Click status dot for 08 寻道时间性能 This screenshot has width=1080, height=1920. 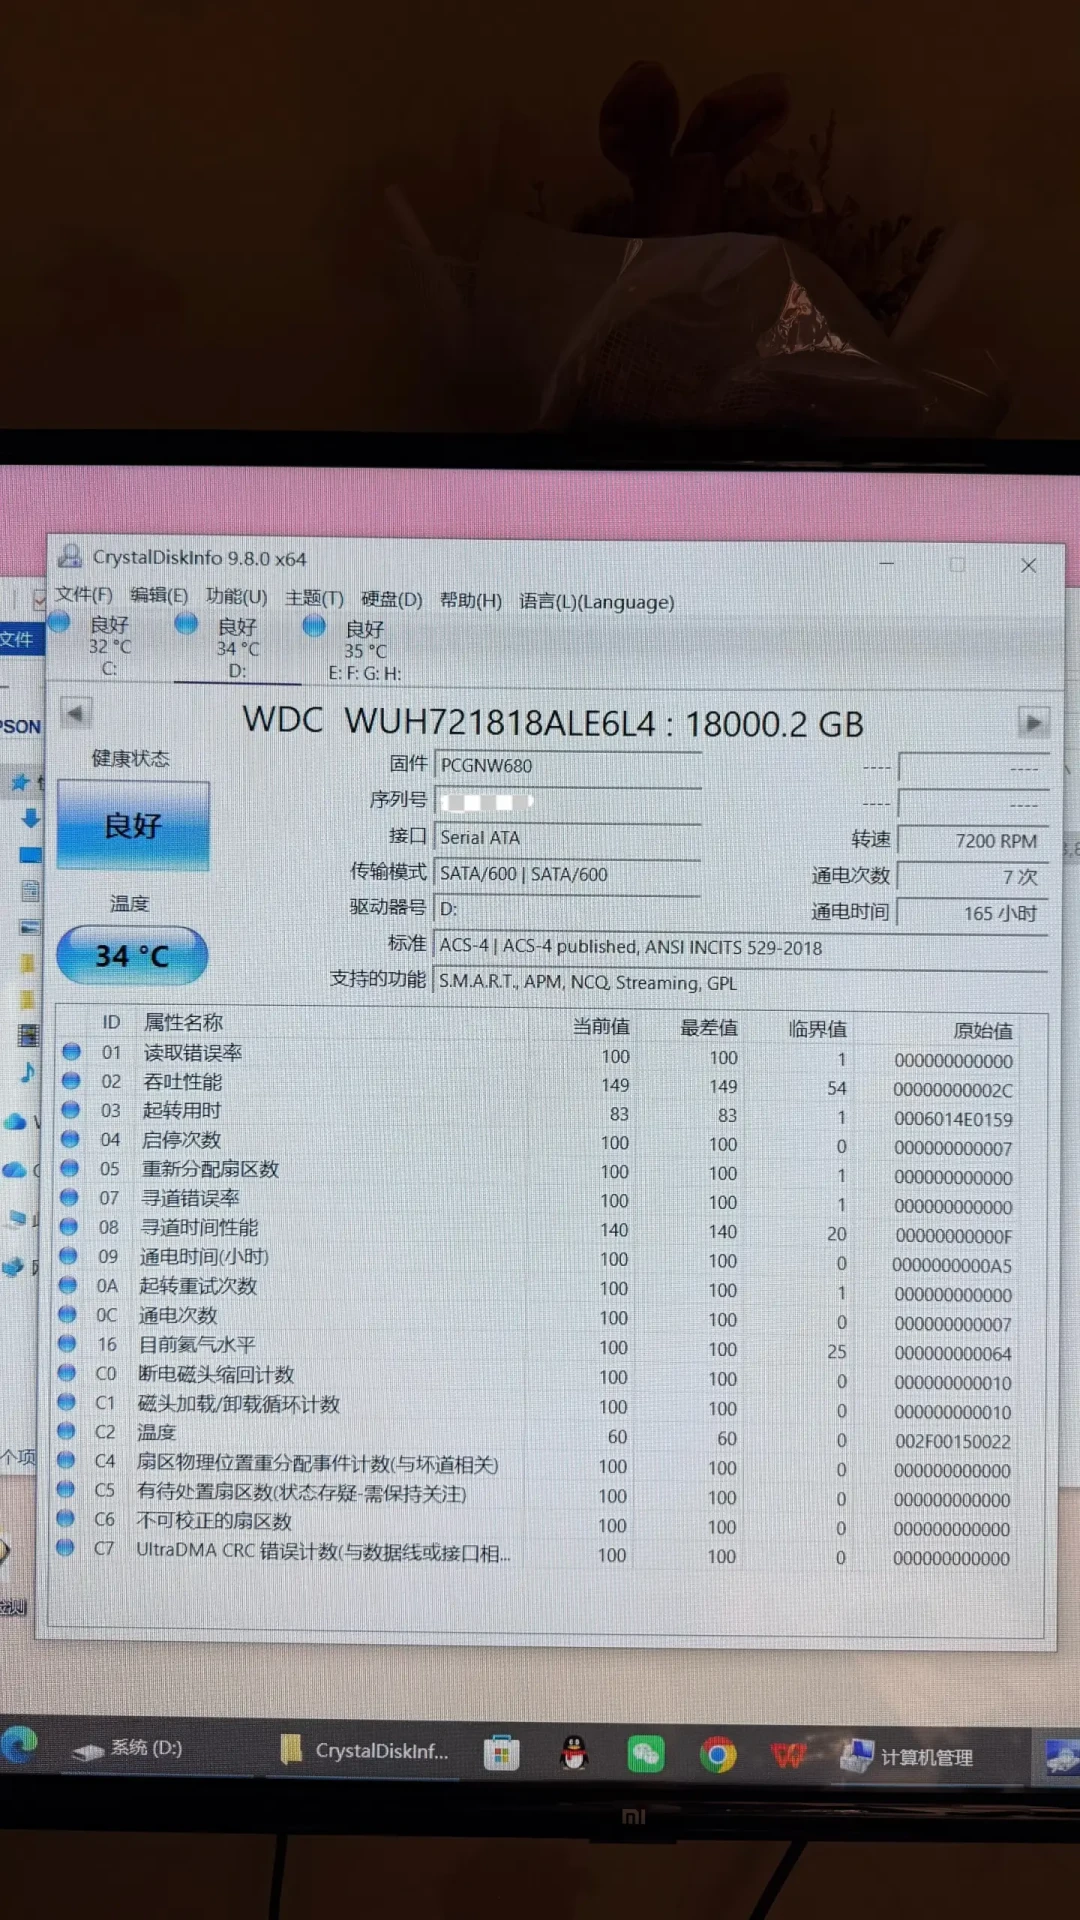(69, 1226)
